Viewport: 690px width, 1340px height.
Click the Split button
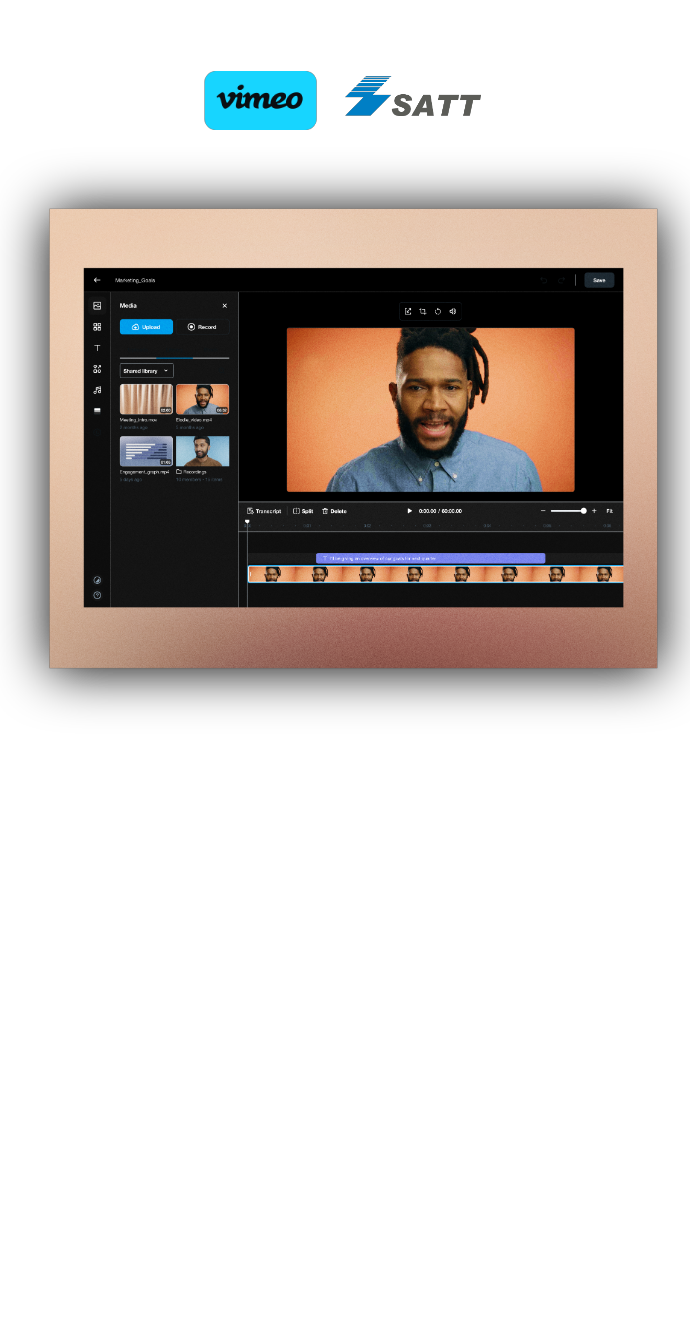pos(303,511)
